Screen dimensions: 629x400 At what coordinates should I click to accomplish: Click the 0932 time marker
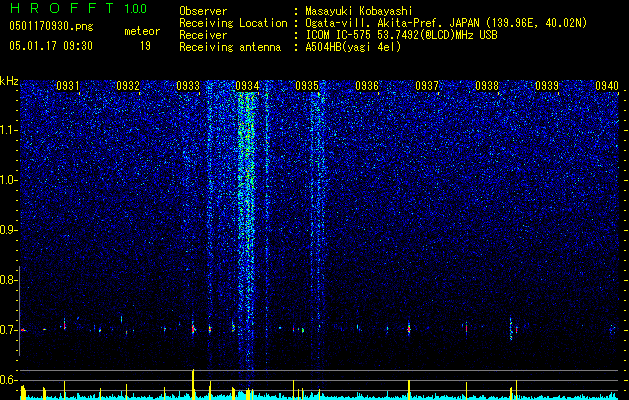click(x=128, y=86)
